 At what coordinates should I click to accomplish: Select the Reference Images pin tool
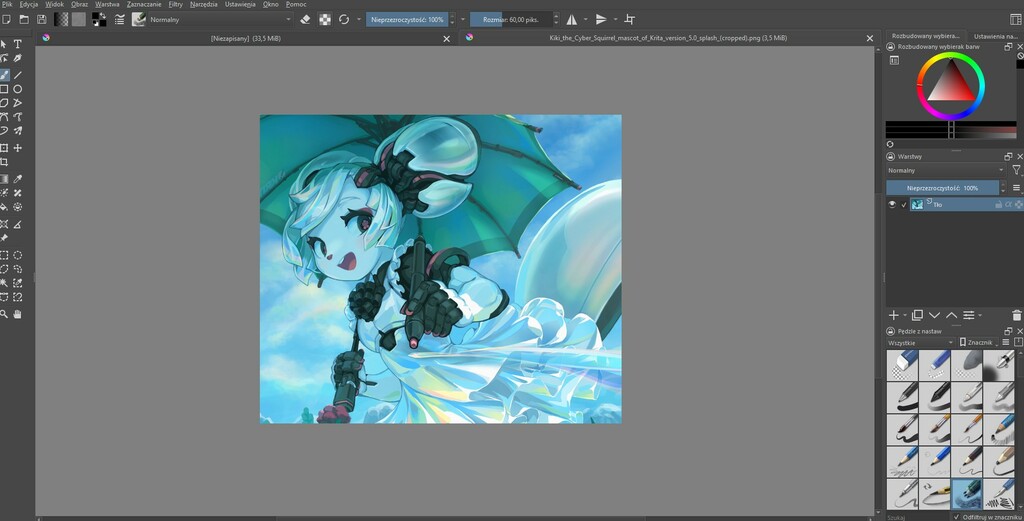[5, 238]
